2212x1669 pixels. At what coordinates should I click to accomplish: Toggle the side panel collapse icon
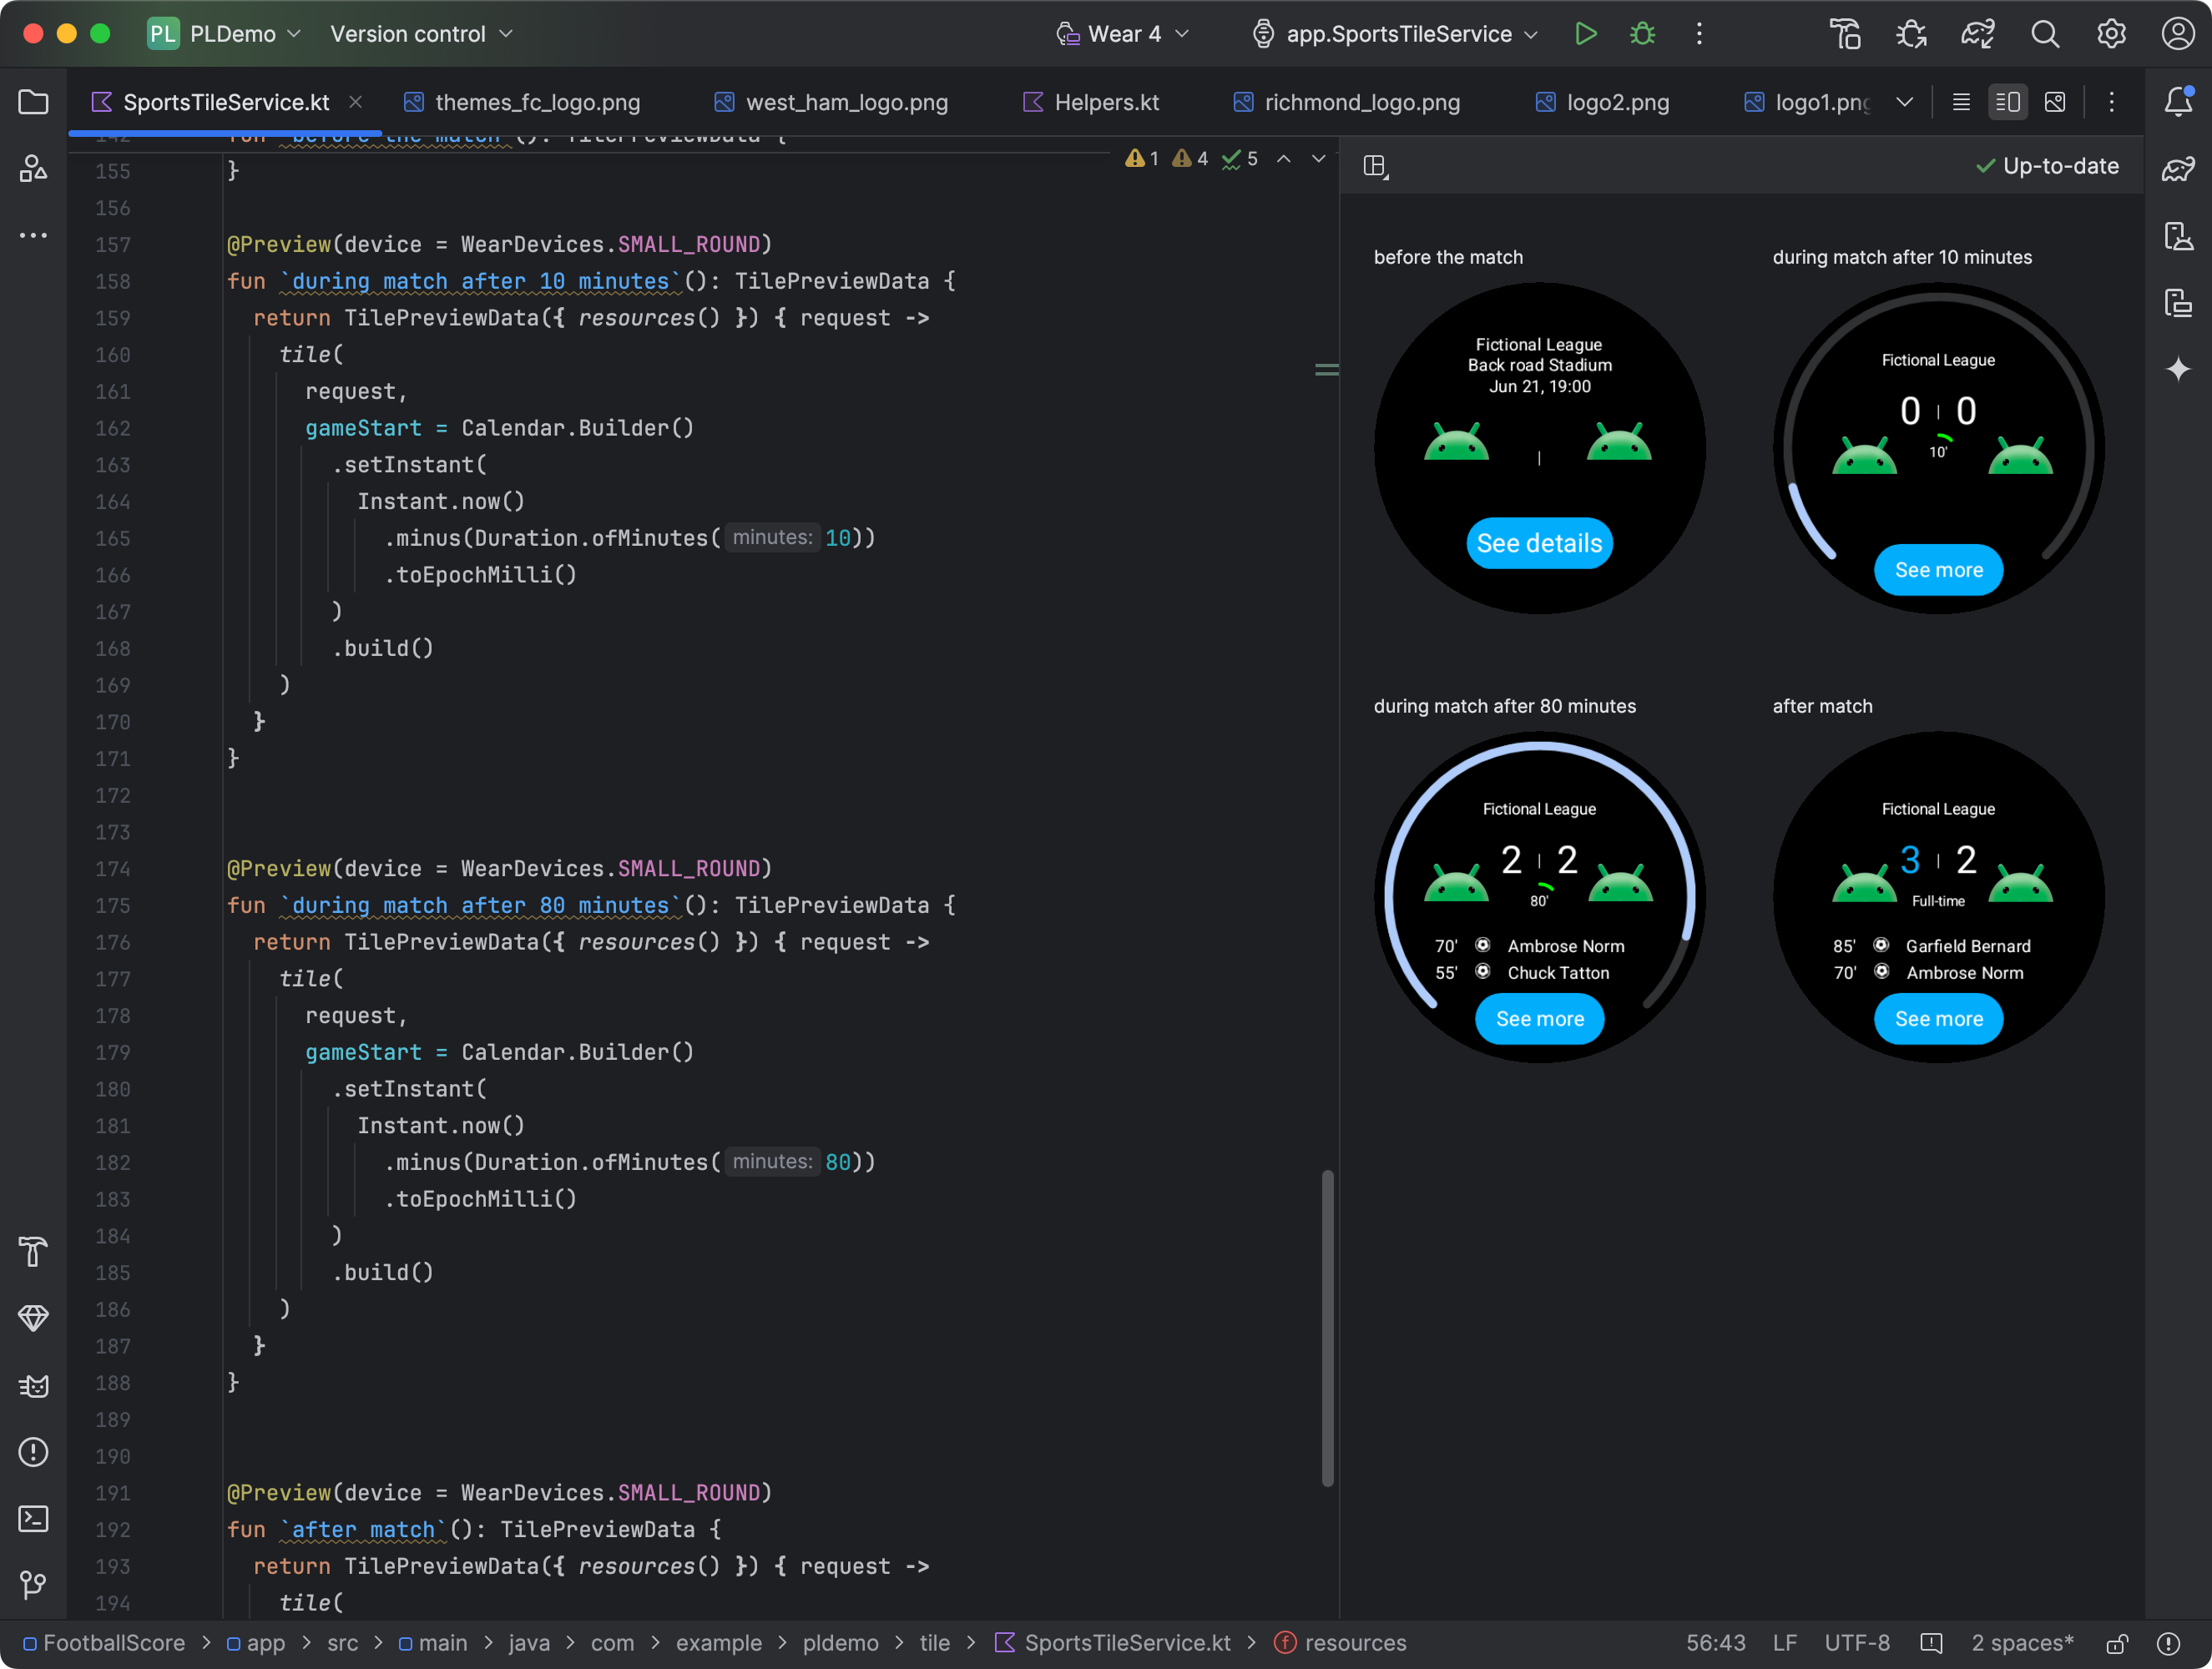pos(1376,164)
